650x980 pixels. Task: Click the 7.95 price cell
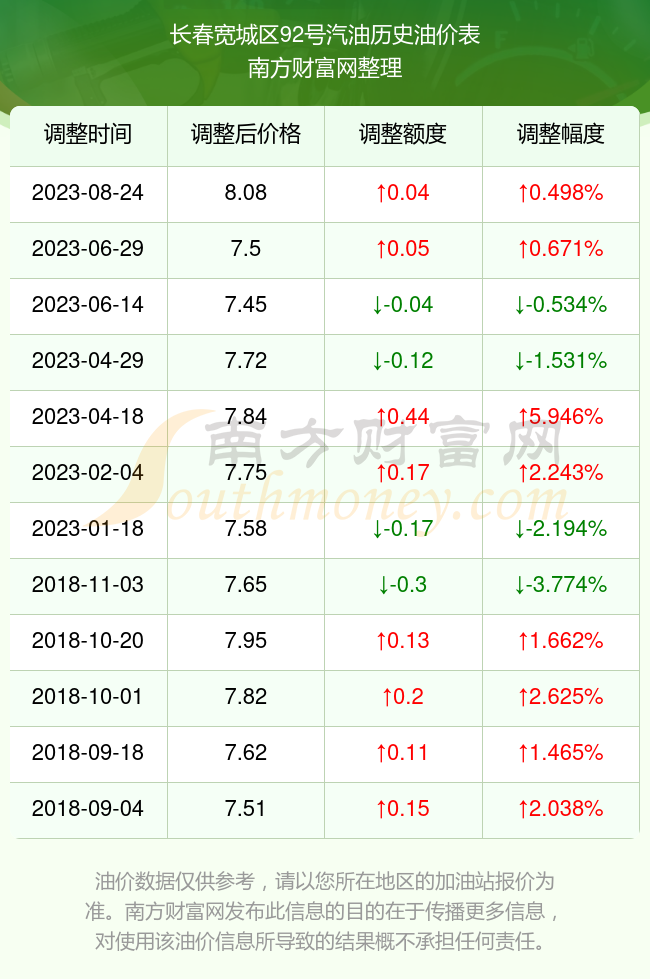(246, 641)
